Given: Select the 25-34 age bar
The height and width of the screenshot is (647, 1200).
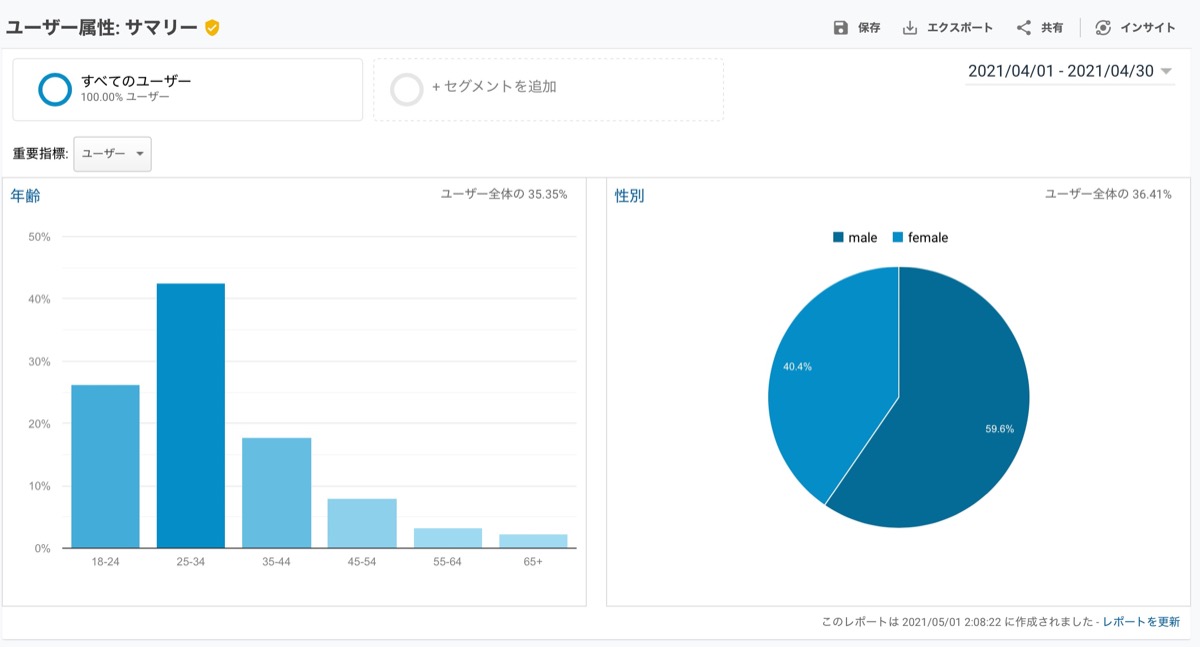Looking at the screenshot, I should (x=191, y=416).
